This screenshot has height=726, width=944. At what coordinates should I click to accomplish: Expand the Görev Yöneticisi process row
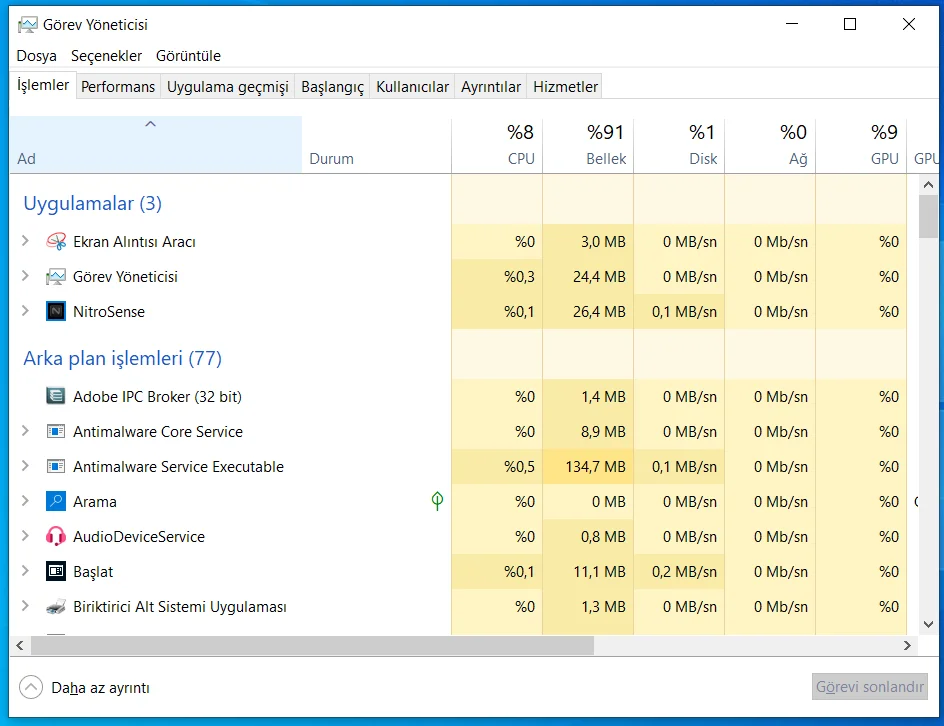25,276
